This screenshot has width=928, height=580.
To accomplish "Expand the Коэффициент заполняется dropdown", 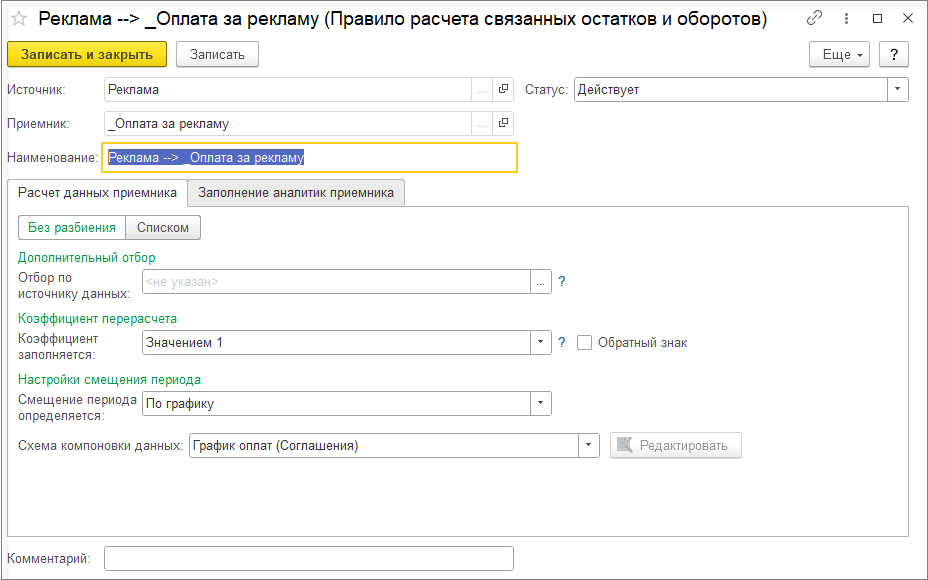I will 541,343.
